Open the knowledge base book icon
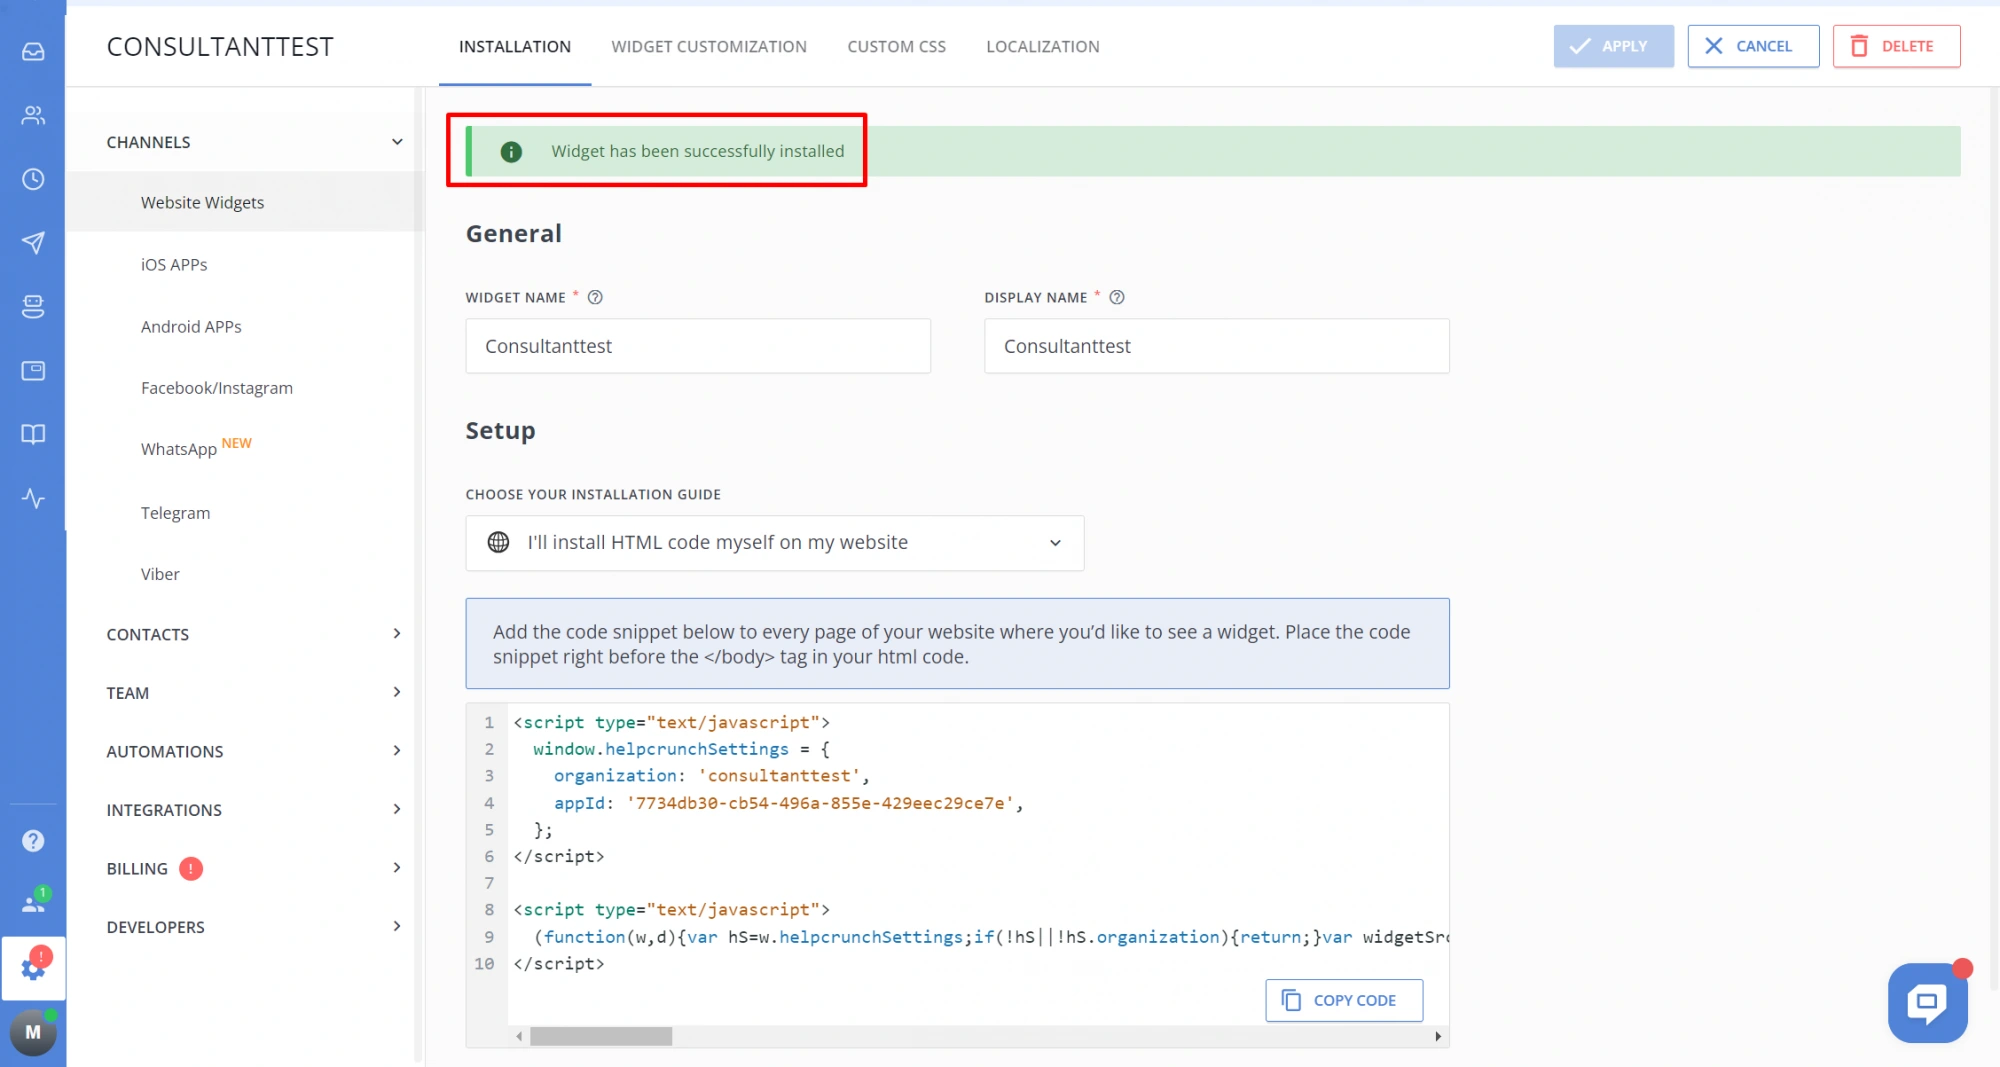Screen dimensions: 2000x1067 (x=33, y=434)
